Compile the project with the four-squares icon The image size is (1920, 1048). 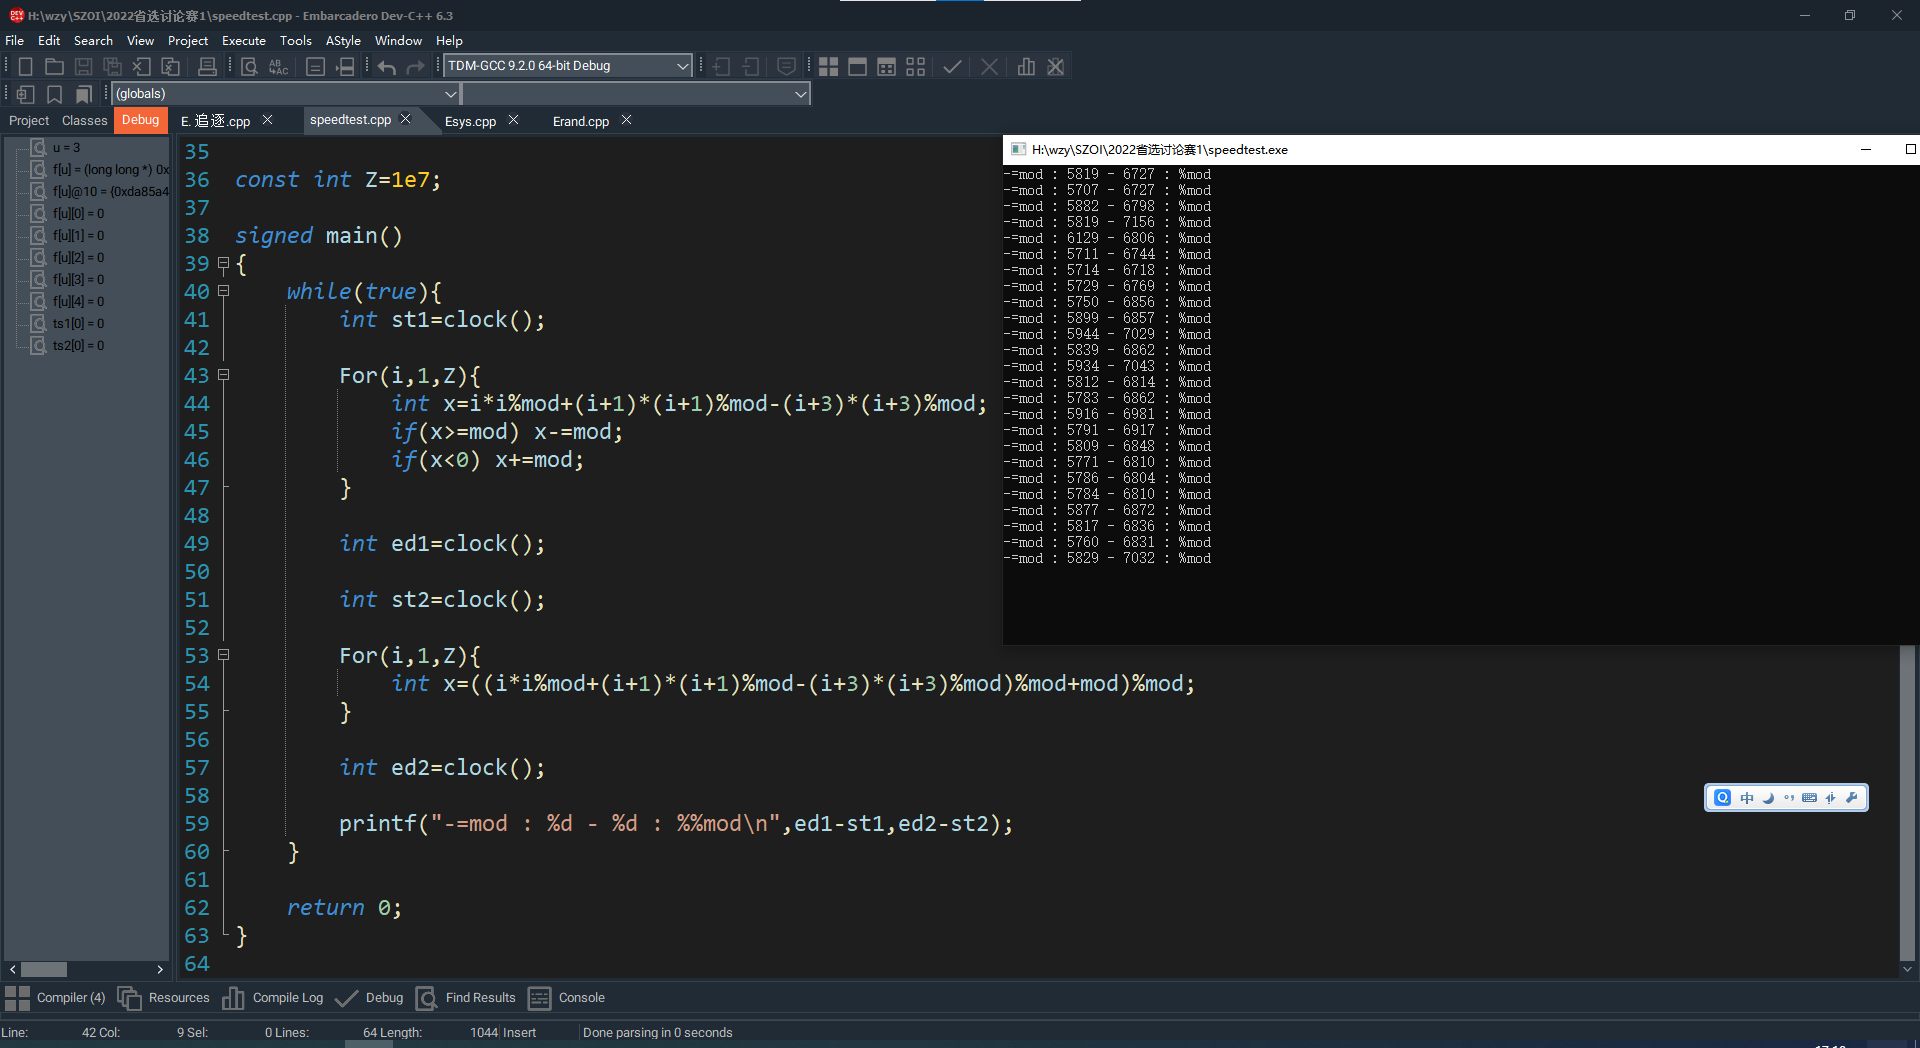click(828, 66)
